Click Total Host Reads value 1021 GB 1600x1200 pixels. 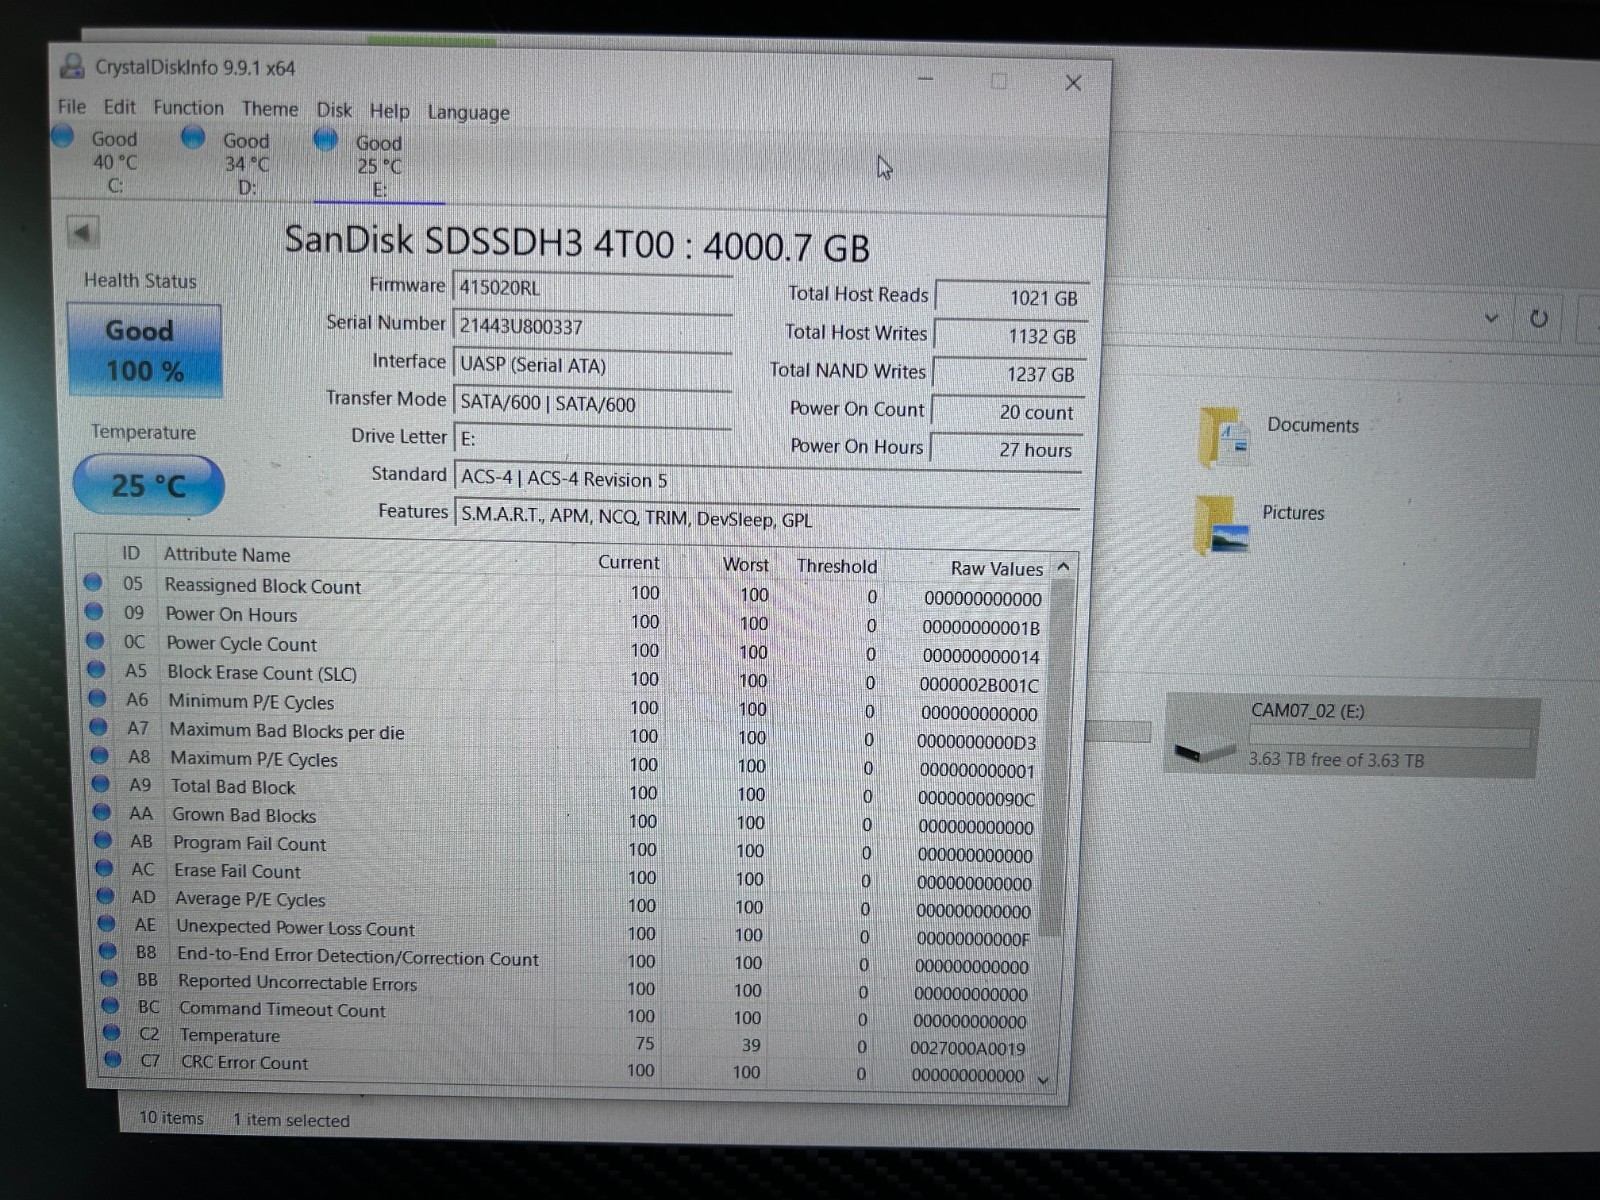pyautogui.click(x=1010, y=297)
